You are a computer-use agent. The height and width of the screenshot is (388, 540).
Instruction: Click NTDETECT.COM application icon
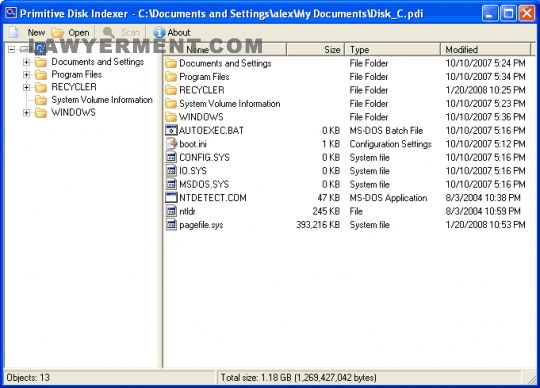[x=171, y=198]
